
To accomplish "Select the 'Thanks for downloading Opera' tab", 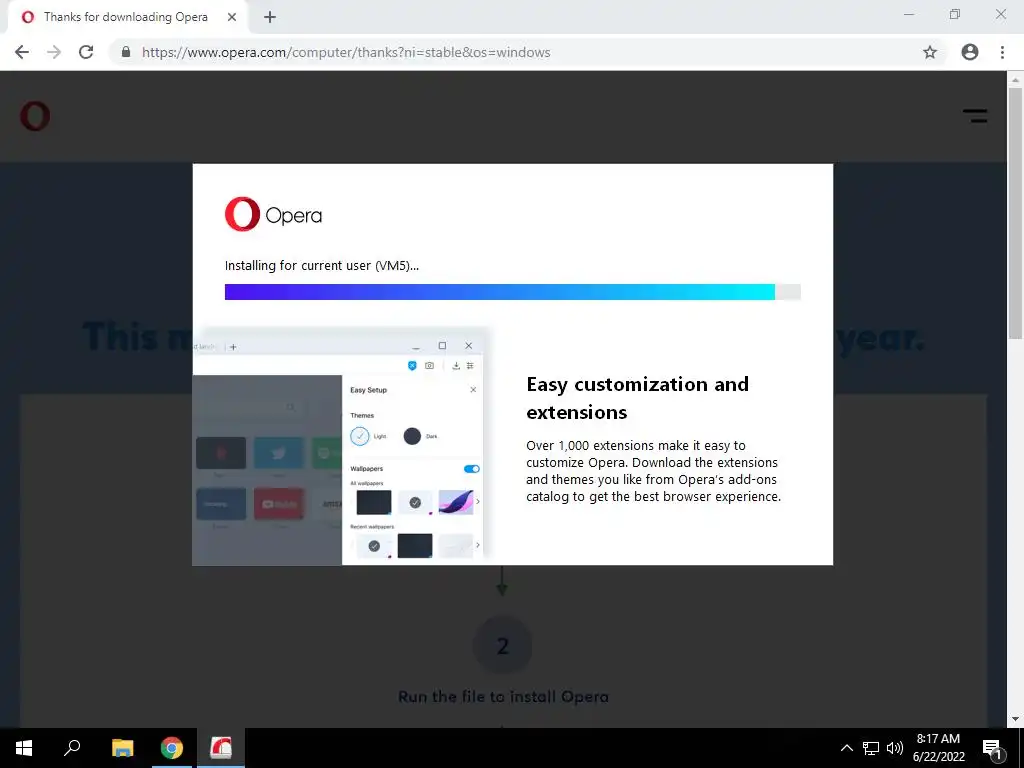I will 127,18.
